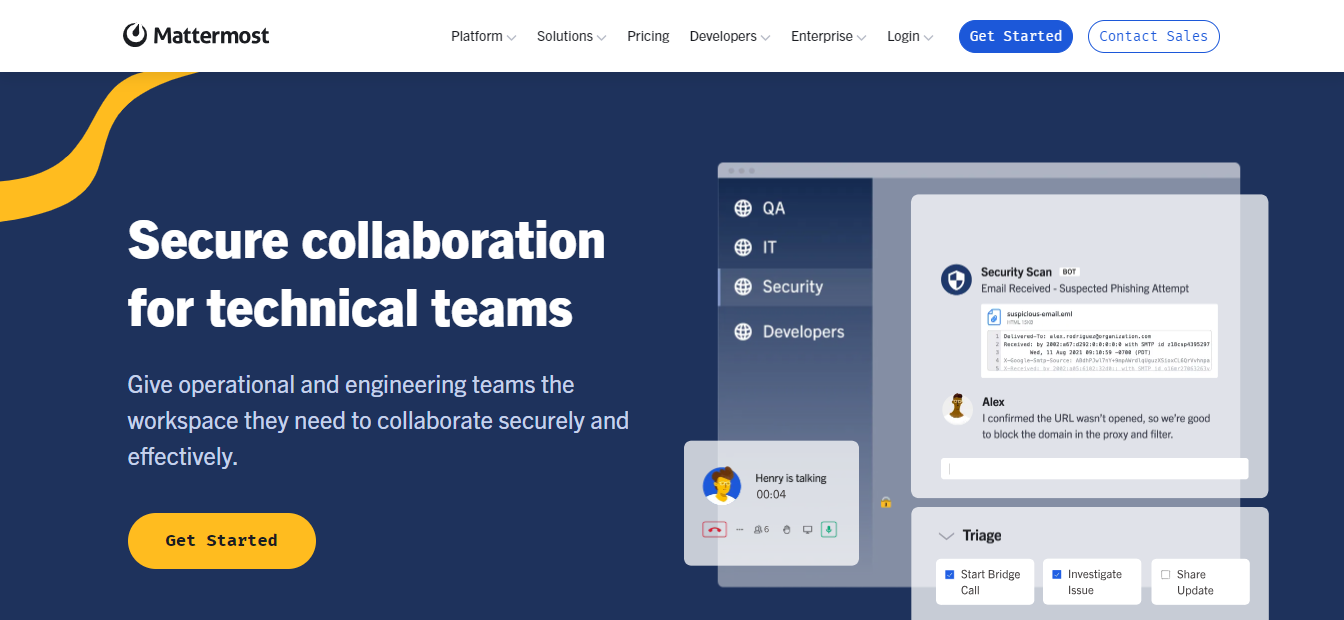Go to the Pricing page
1344x620 pixels.
[648, 36]
